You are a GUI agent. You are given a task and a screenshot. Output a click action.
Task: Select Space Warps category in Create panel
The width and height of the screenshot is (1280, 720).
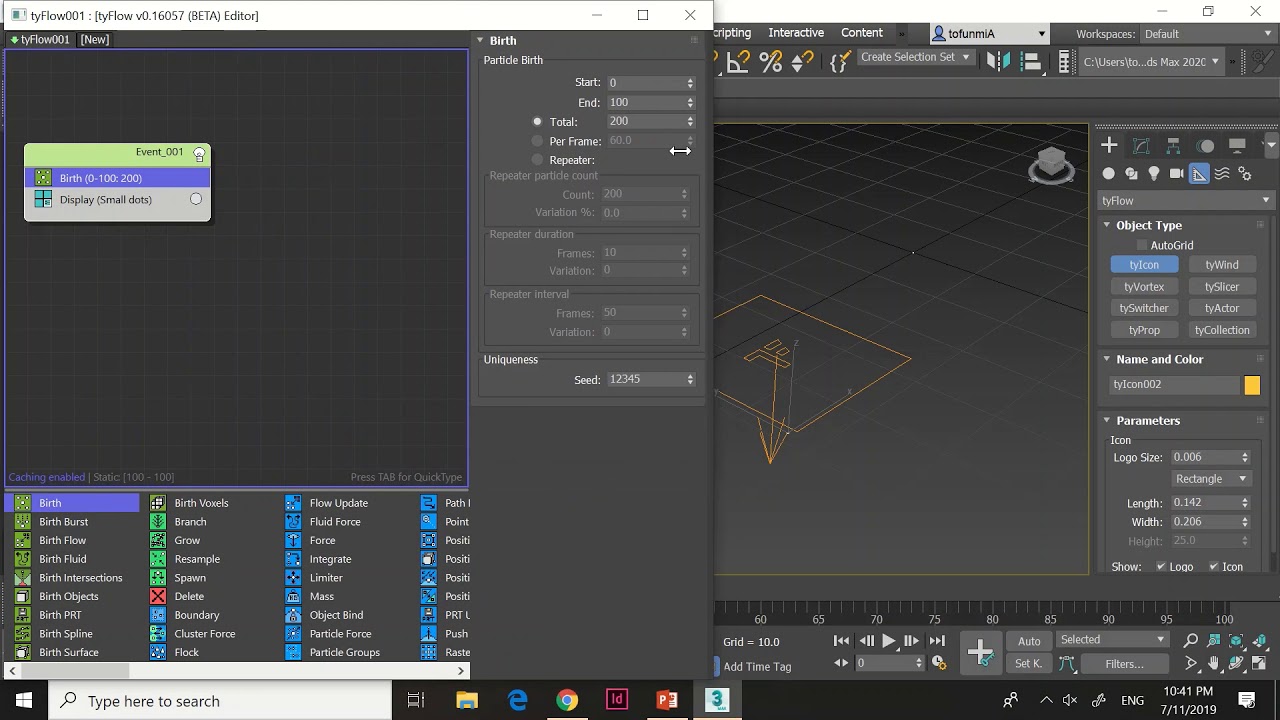tap(1222, 174)
